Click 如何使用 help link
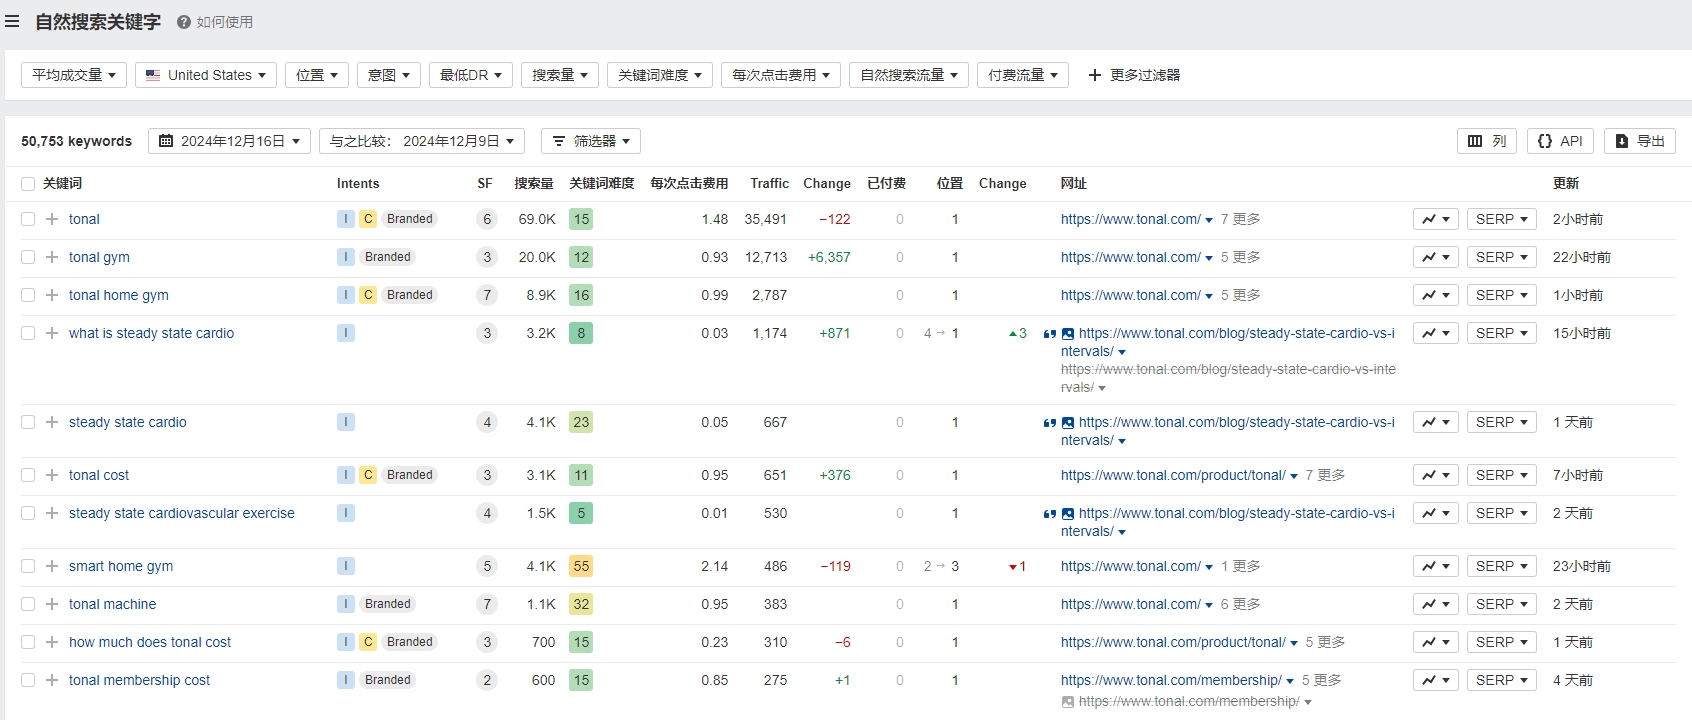The image size is (1692, 720). point(225,22)
